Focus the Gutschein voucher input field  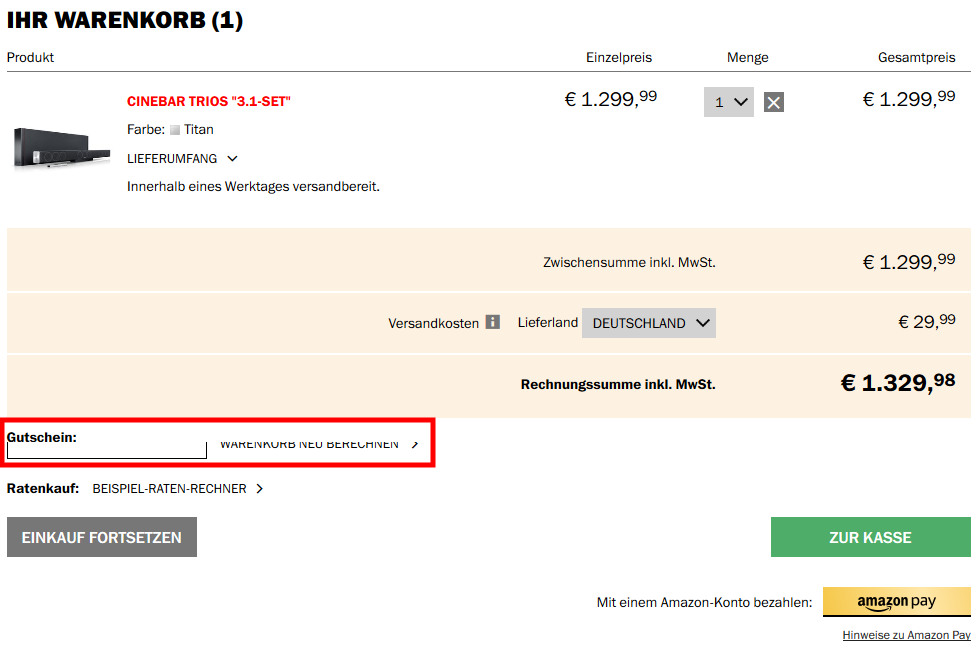pyautogui.click(x=106, y=451)
